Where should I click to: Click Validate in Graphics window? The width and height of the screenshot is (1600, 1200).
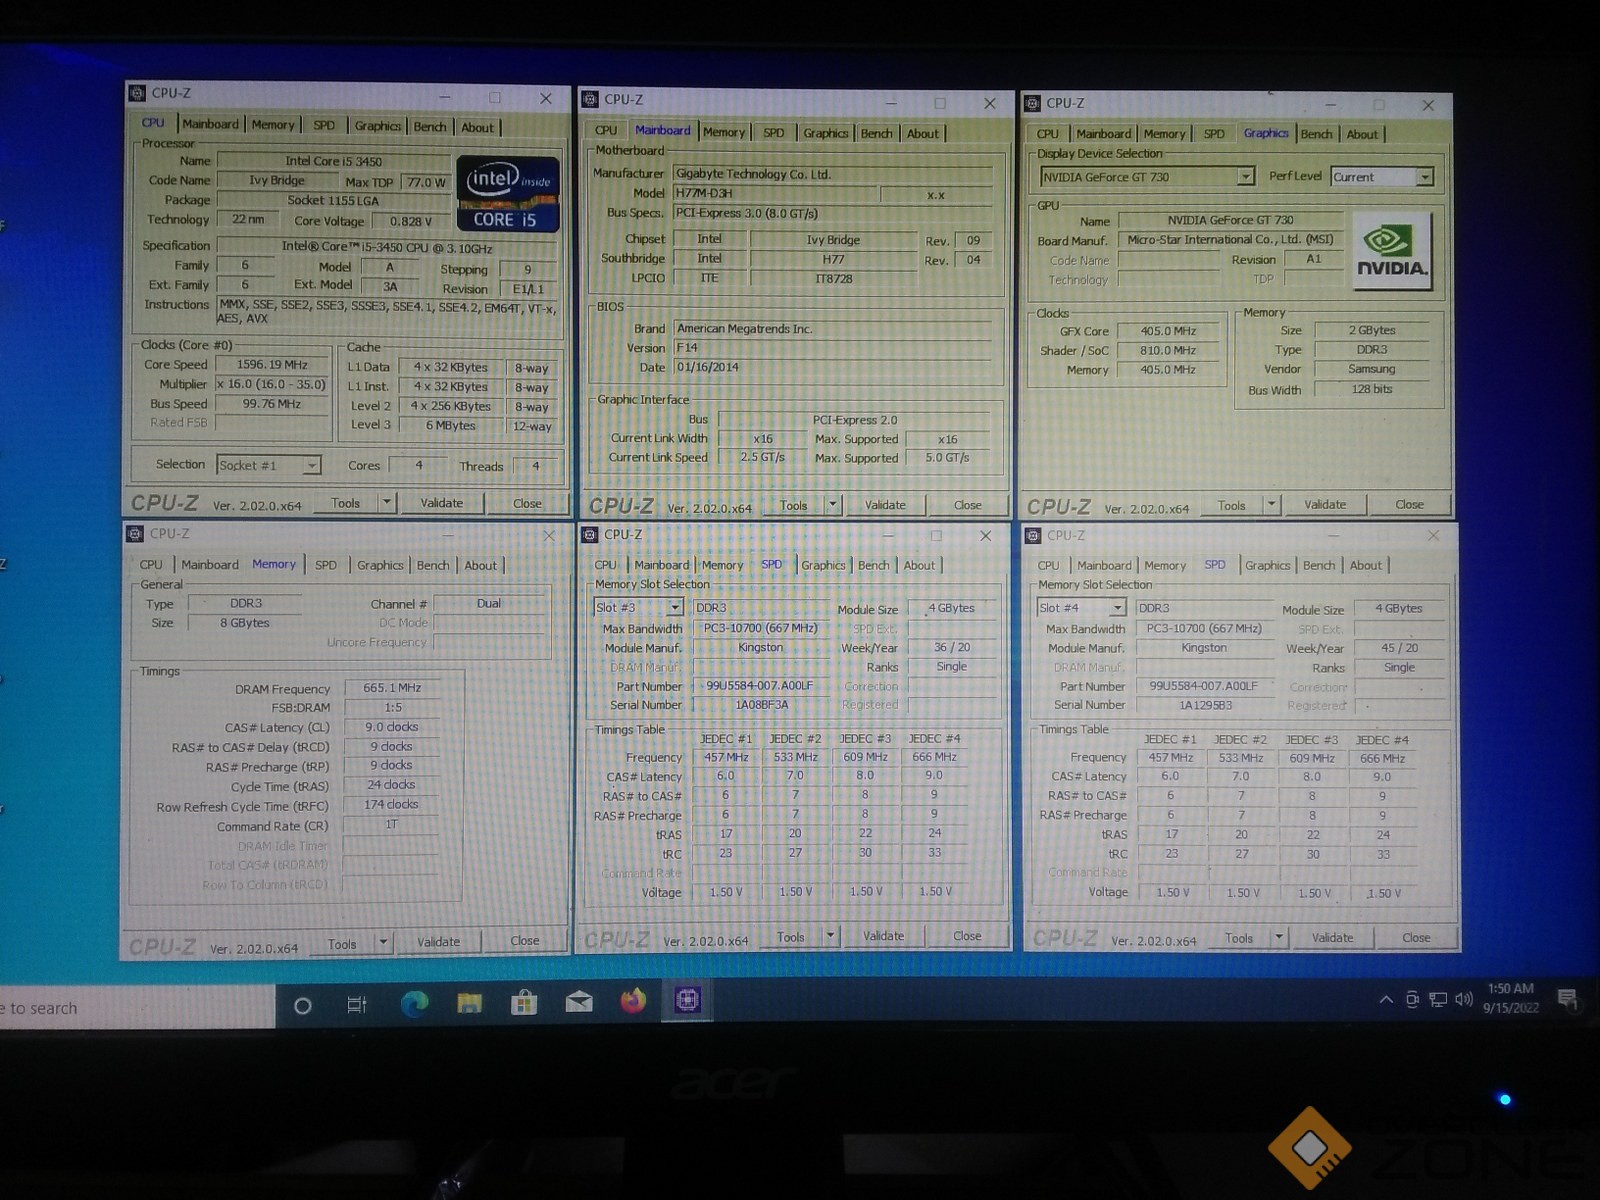[1325, 505]
